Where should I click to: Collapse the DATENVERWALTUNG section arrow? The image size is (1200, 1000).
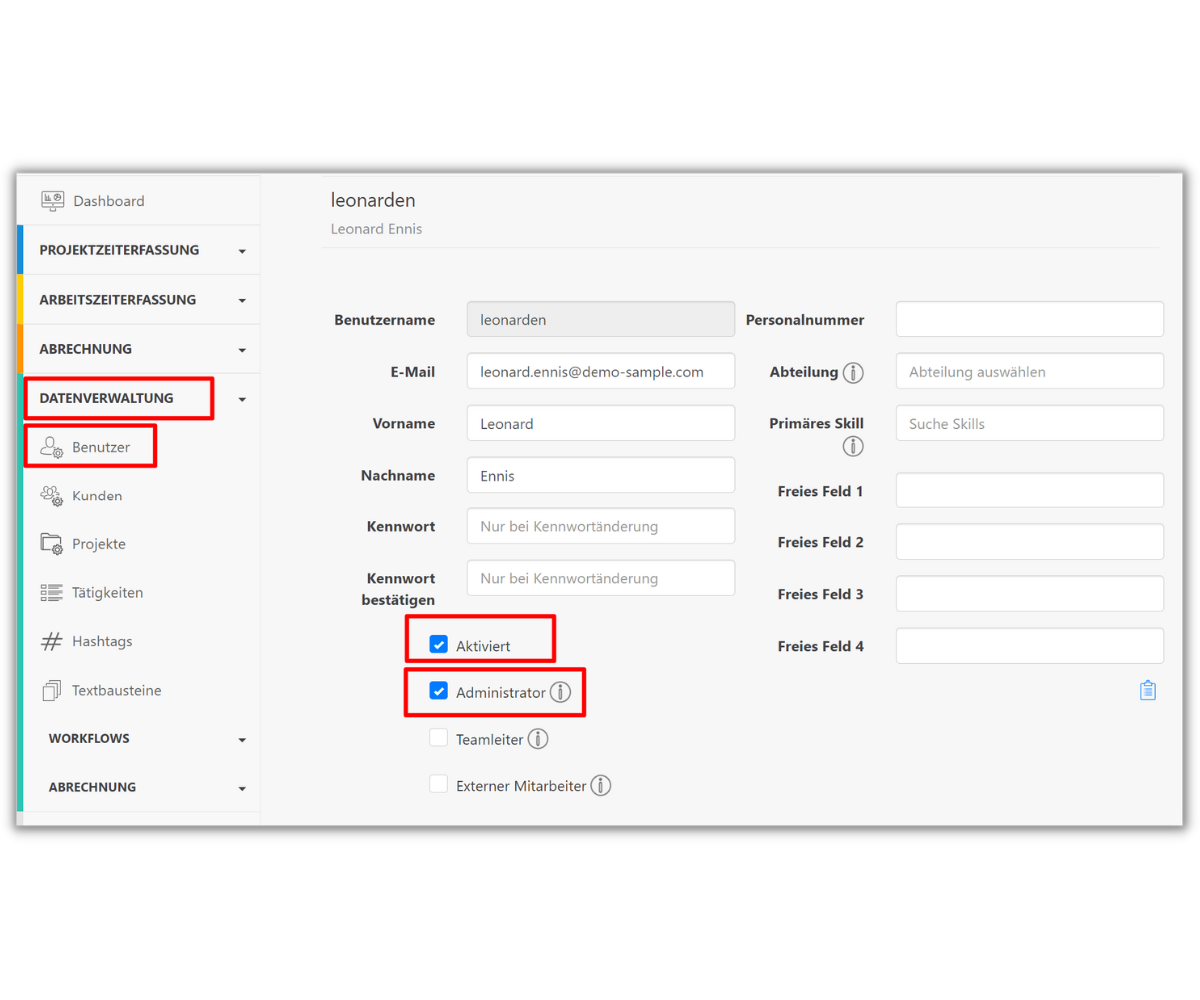pyautogui.click(x=242, y=400)
